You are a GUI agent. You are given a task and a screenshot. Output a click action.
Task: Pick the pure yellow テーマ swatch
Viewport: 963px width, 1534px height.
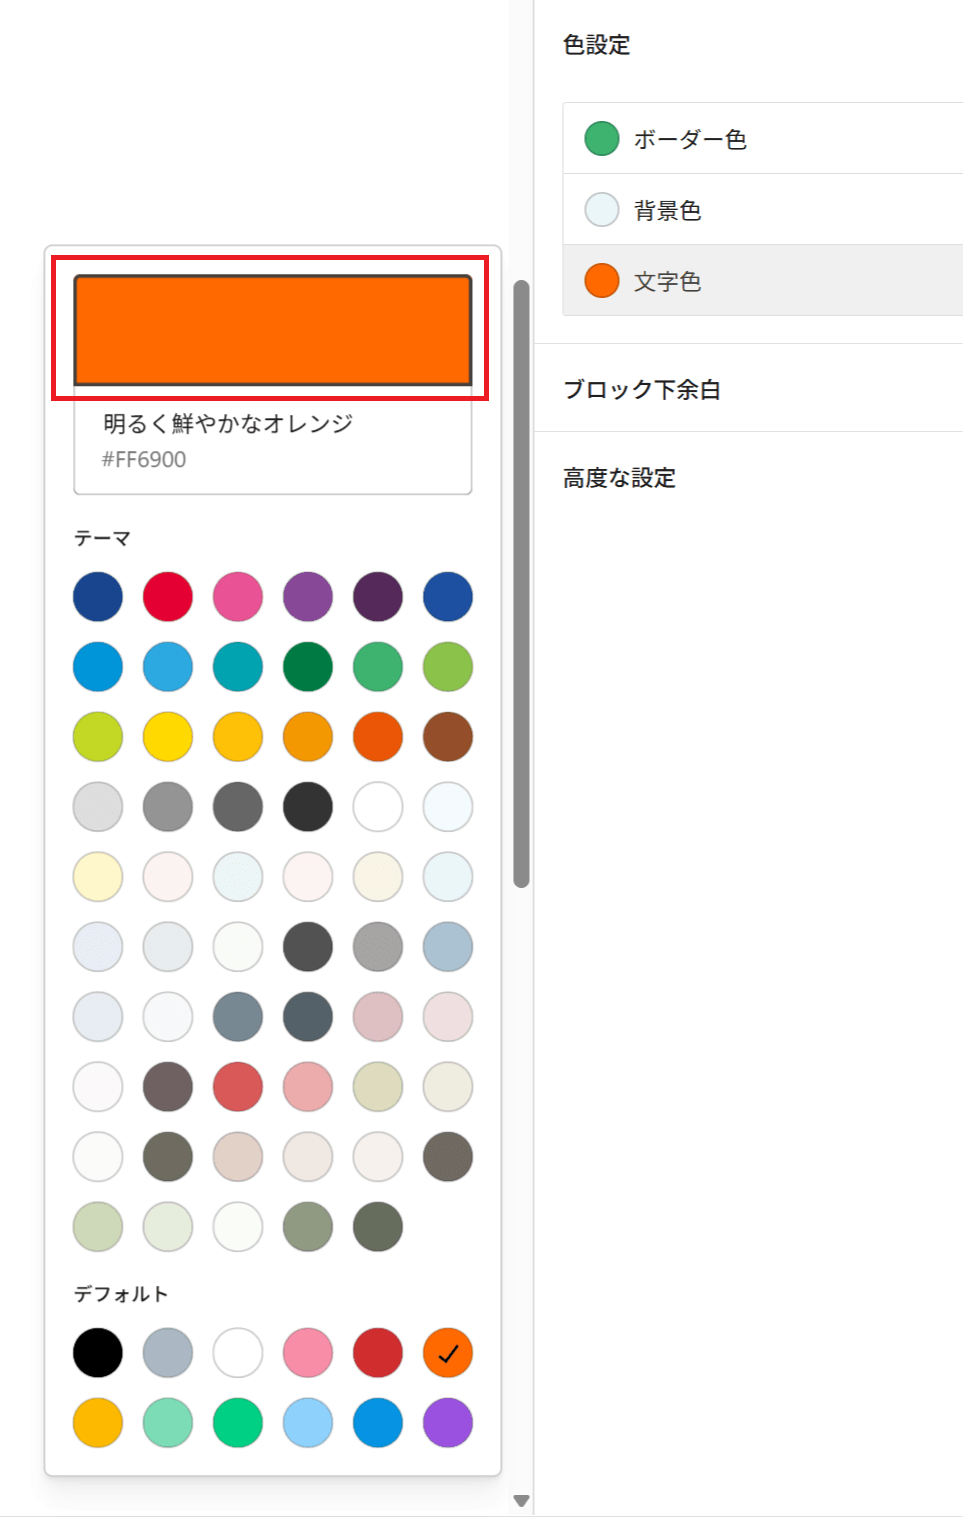tap(168, 737)
